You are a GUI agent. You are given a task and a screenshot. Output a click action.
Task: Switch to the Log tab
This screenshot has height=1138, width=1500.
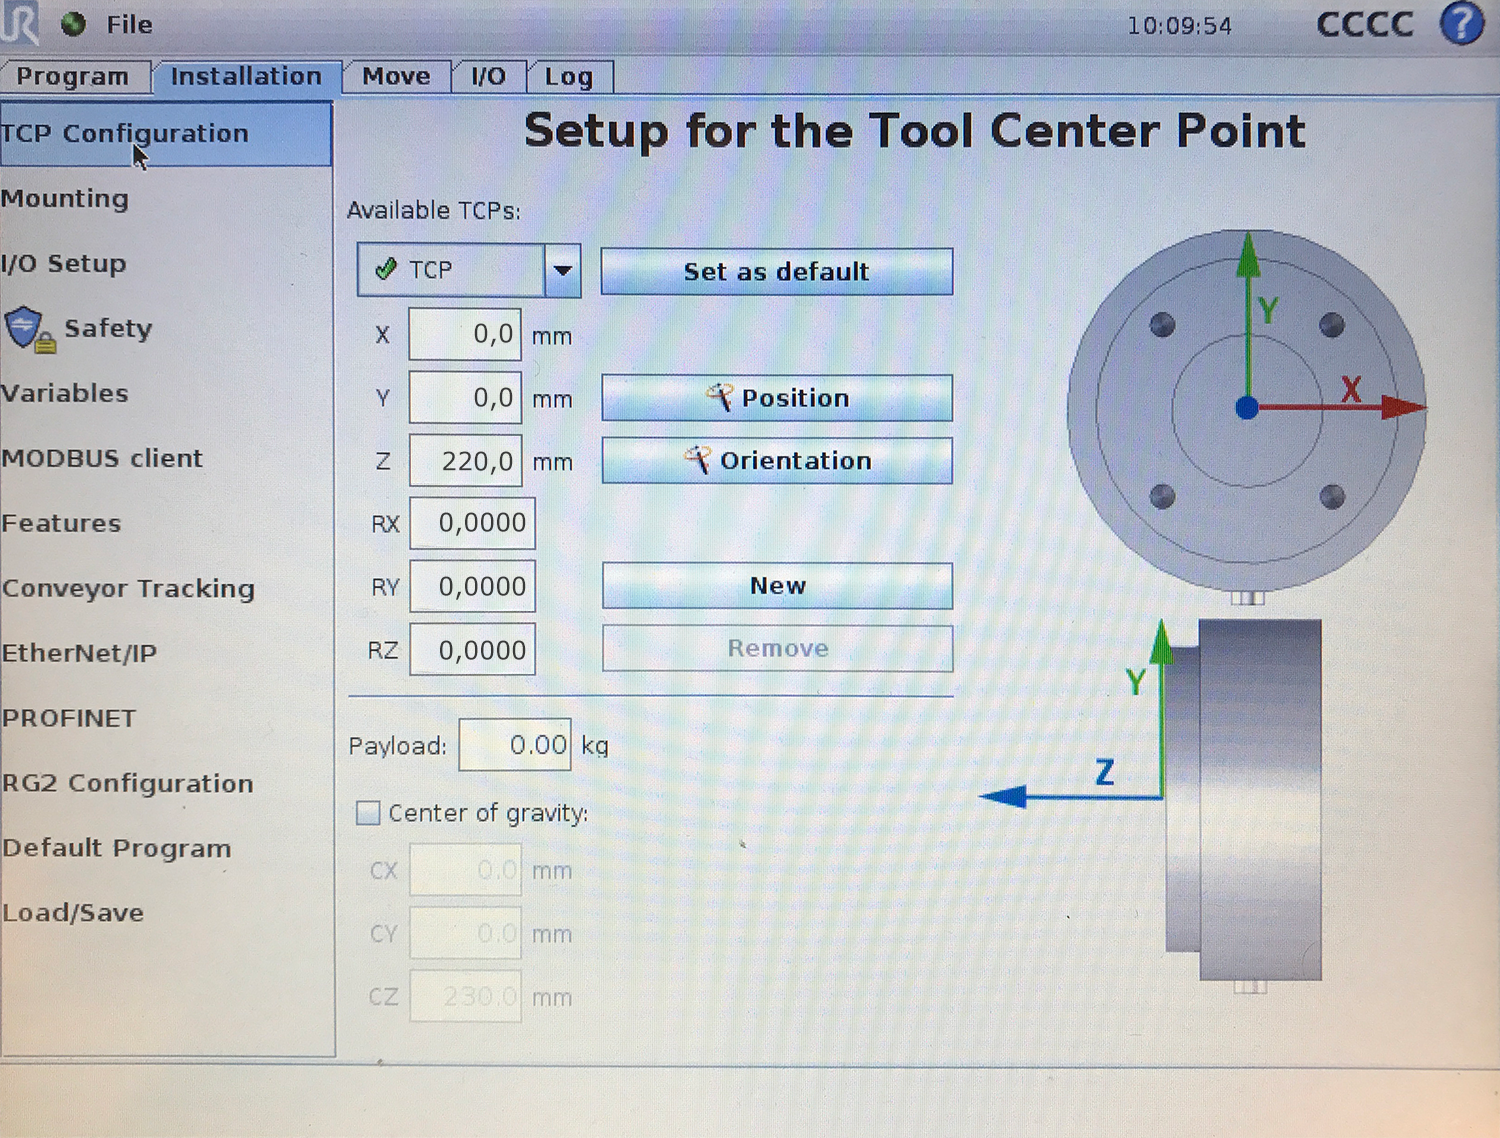pyautogui.click(x=568, y=77)
